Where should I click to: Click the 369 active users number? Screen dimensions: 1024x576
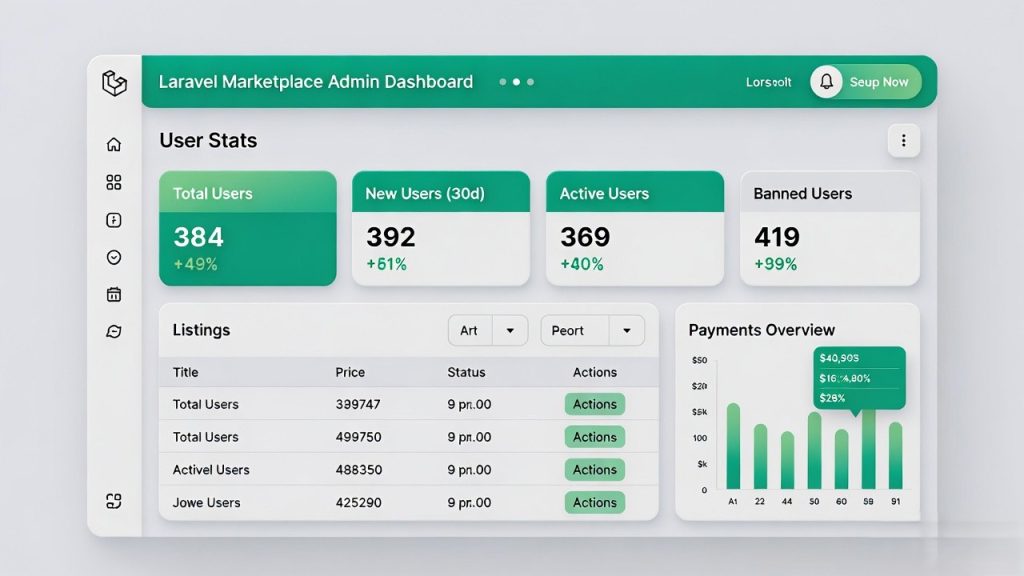[x=585, y=237]
